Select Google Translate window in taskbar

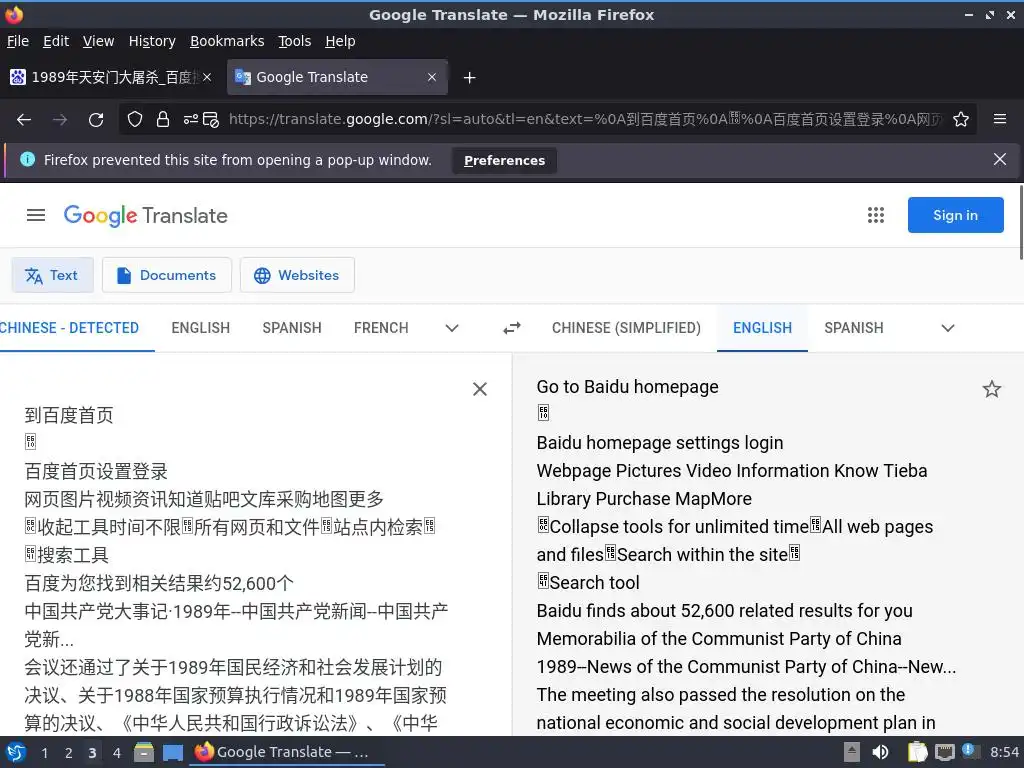pos(287,752)
